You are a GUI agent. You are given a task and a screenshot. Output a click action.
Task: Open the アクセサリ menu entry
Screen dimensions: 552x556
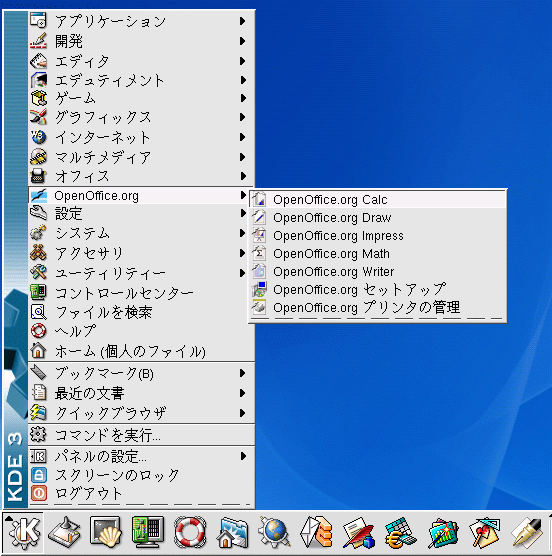(141, 253)
